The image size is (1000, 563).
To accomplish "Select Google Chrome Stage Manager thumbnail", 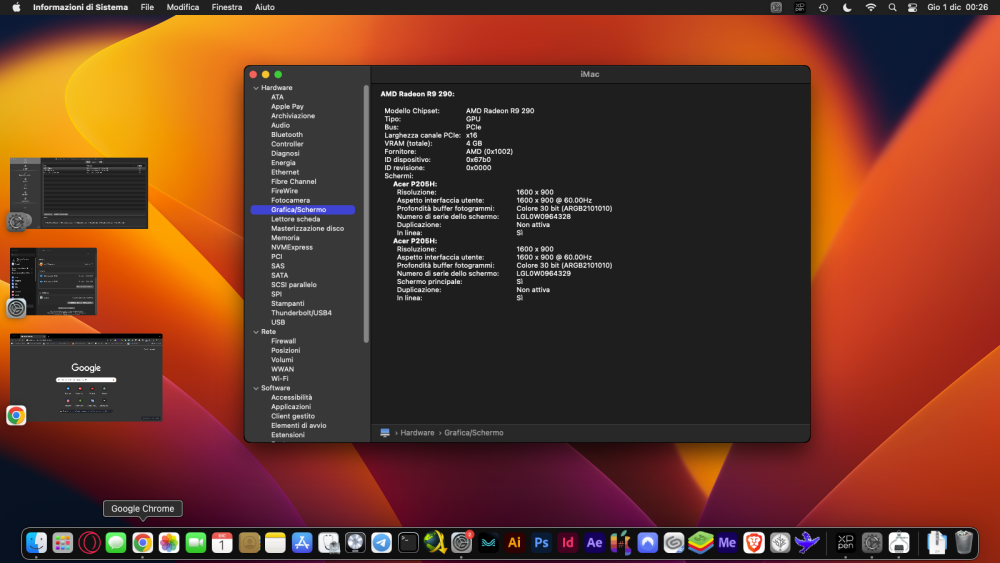I will coord(86,377).
